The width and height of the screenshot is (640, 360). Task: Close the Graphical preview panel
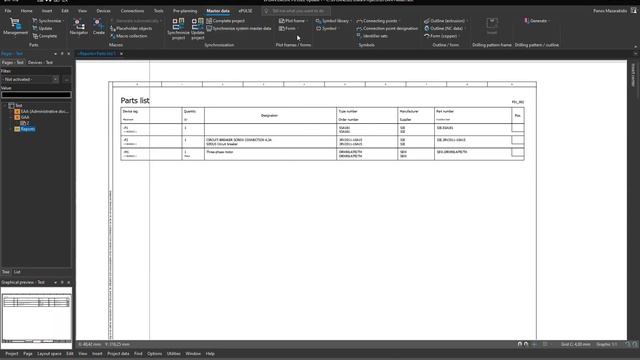tap(69, 282)
